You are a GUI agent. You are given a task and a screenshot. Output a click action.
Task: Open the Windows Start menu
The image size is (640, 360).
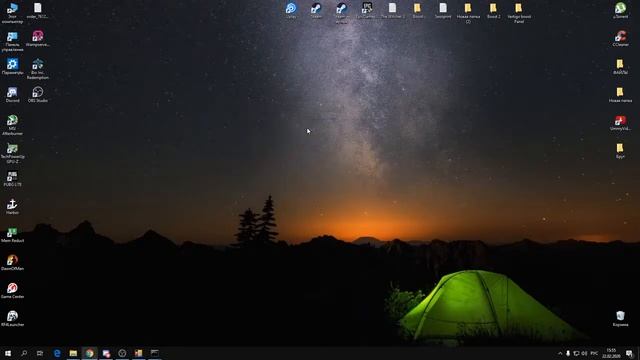click(x=8, y=353)
